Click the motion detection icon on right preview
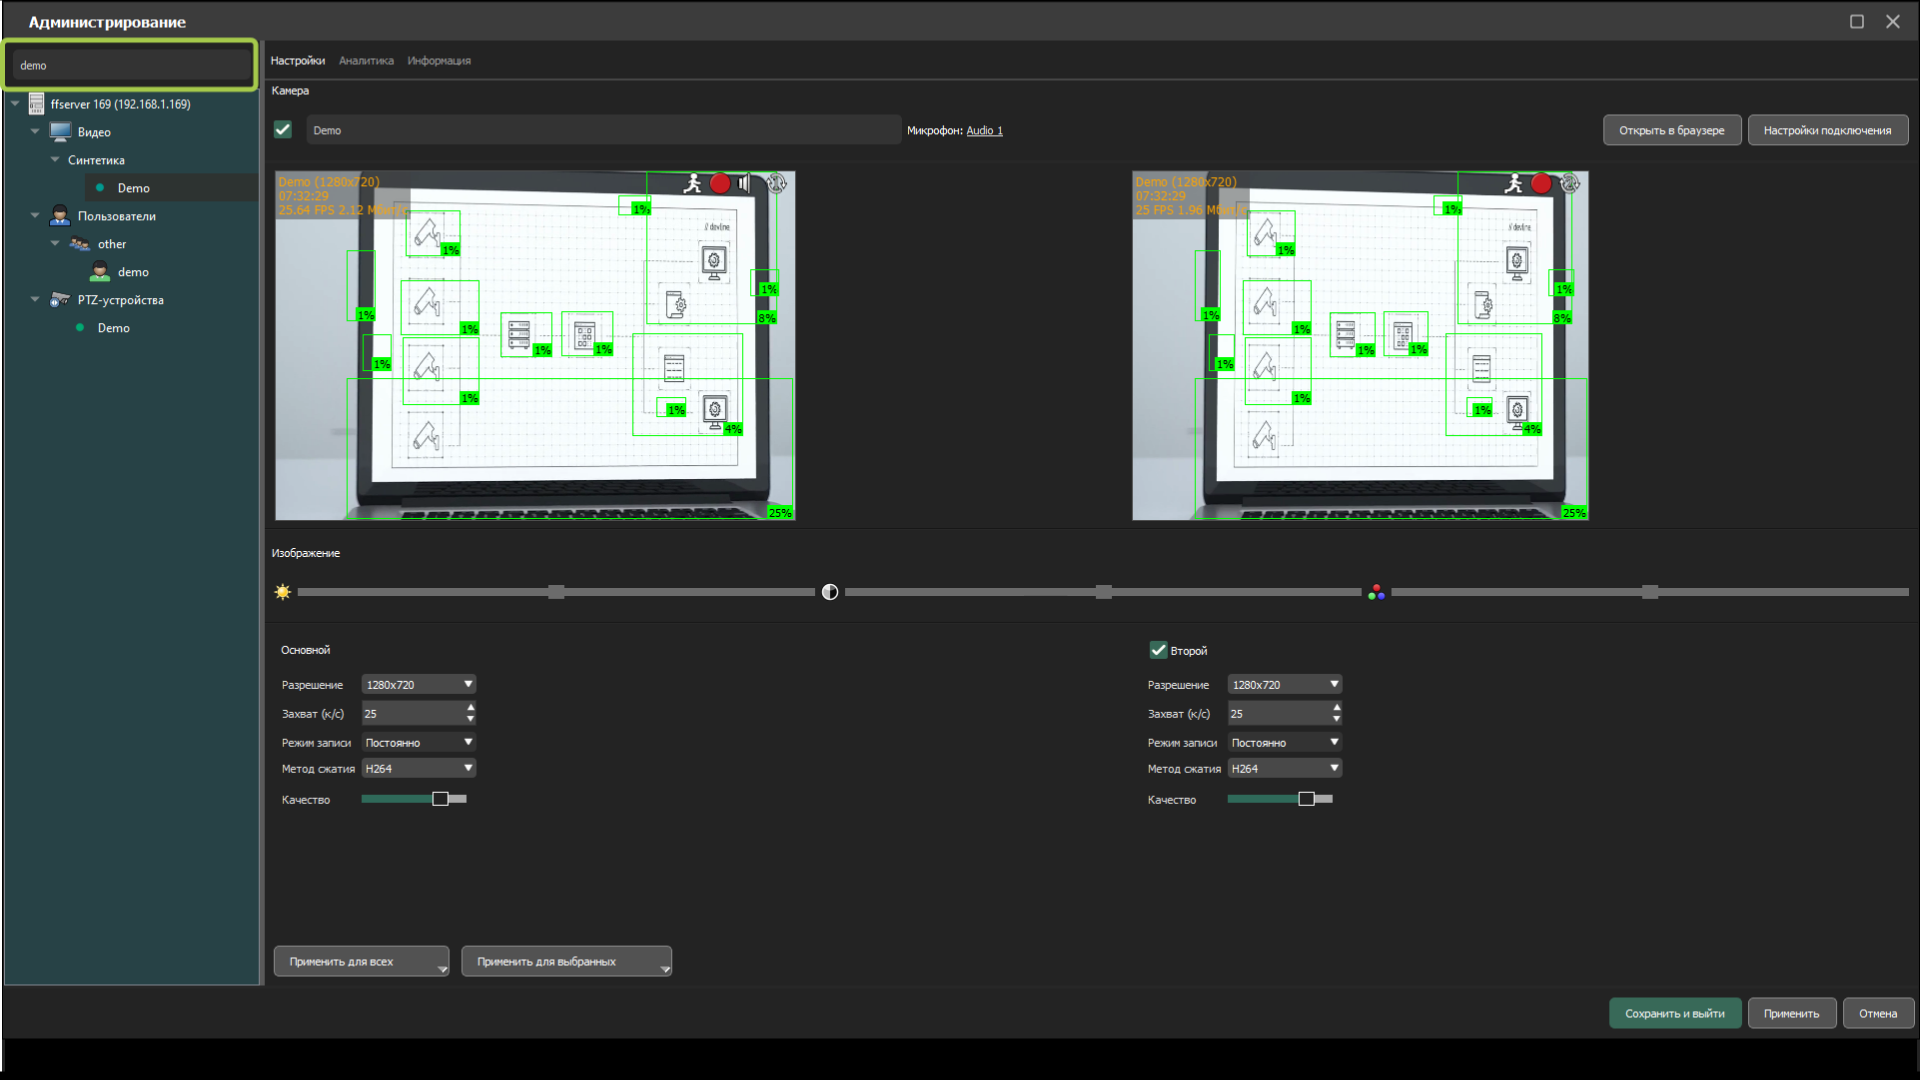1920x1080 pixels. click(1514, 183)
